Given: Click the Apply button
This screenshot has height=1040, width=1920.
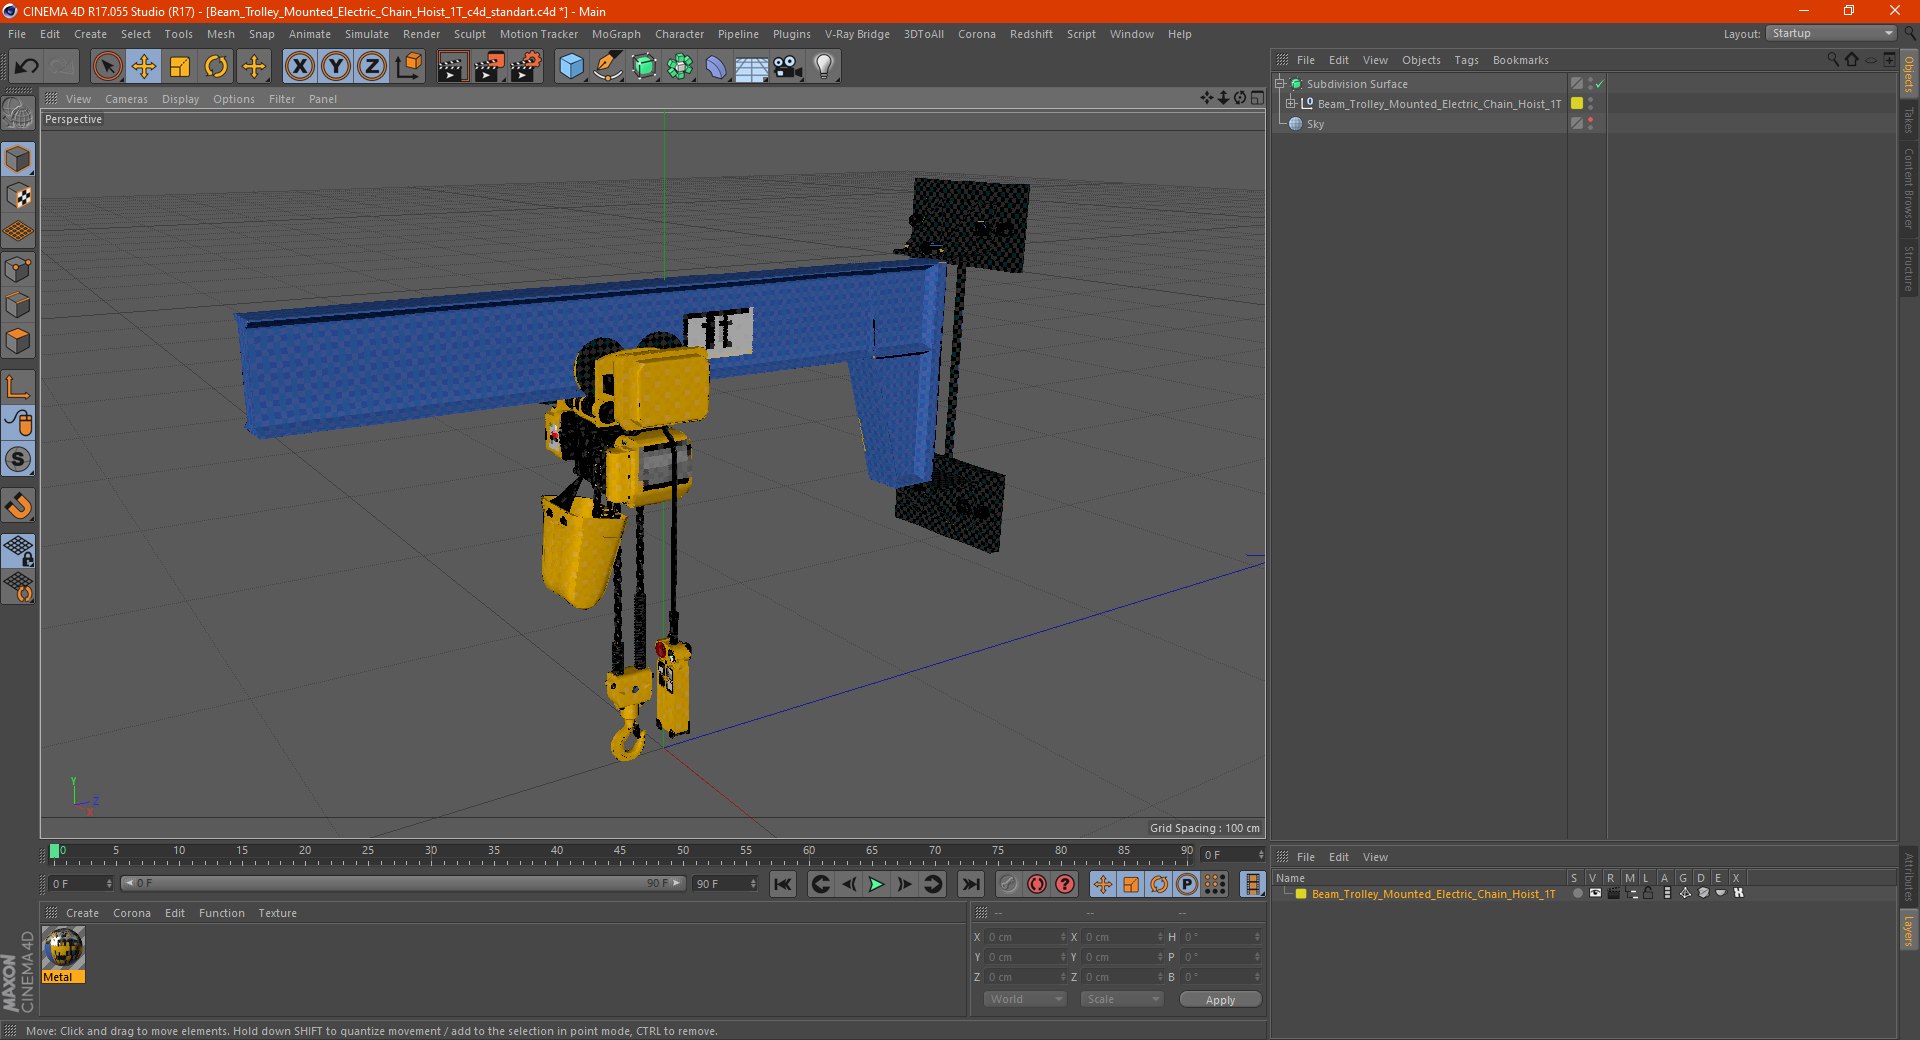Looking at the screenshot, I should (x=1220, y=1000).
